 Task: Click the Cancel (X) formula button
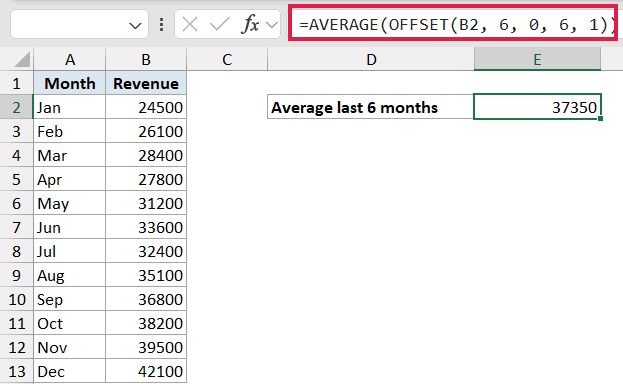tap(190, 25)
